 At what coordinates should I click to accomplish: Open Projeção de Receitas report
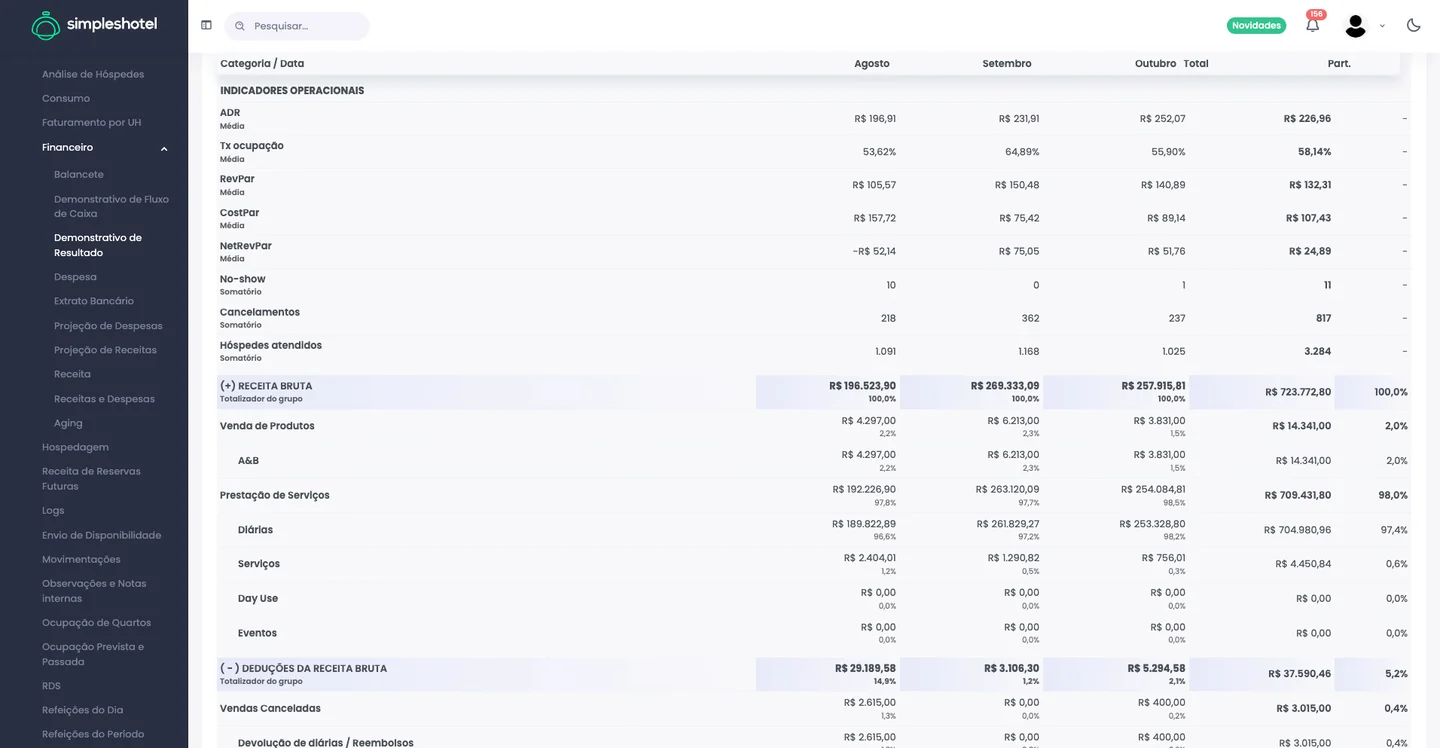[105, 350]
